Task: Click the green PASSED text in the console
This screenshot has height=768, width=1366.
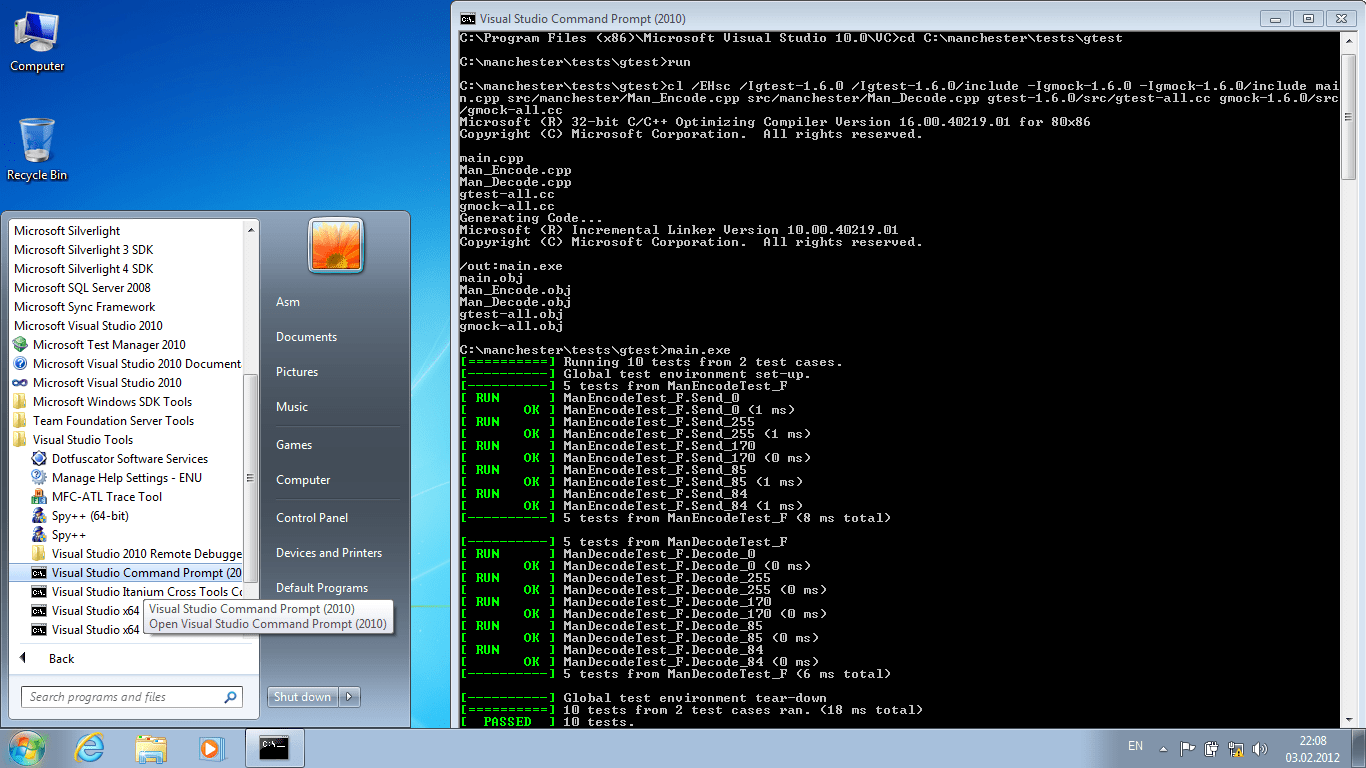Action: (x=507, y=722)
